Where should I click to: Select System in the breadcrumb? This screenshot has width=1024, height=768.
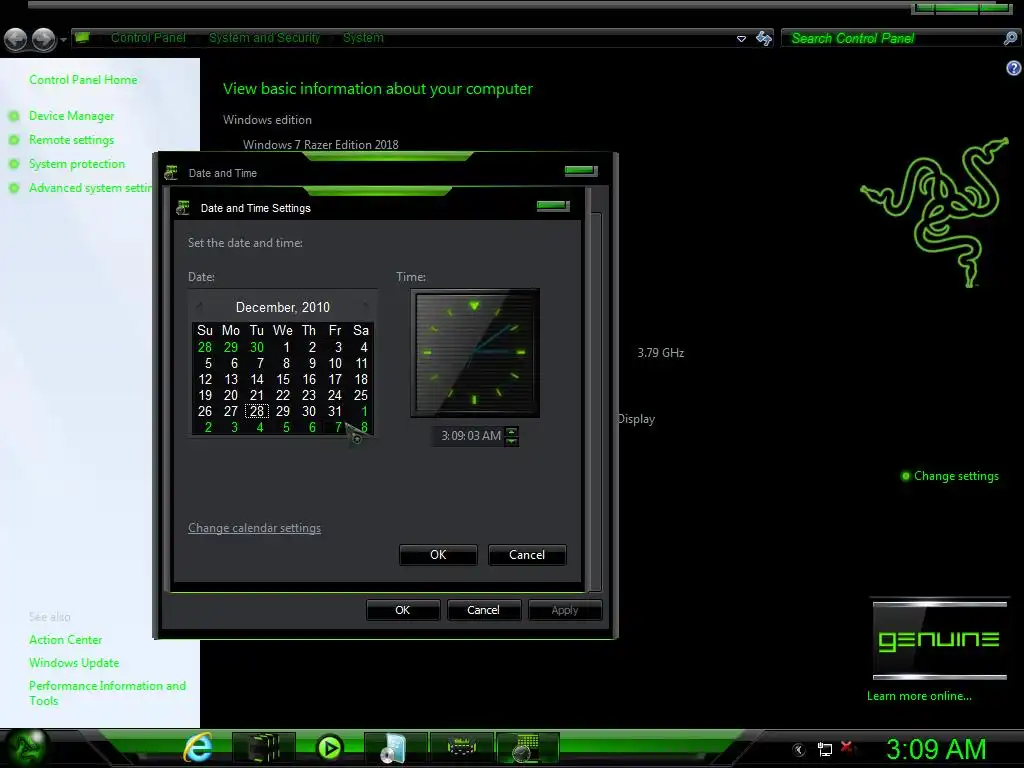click(363, 37)
